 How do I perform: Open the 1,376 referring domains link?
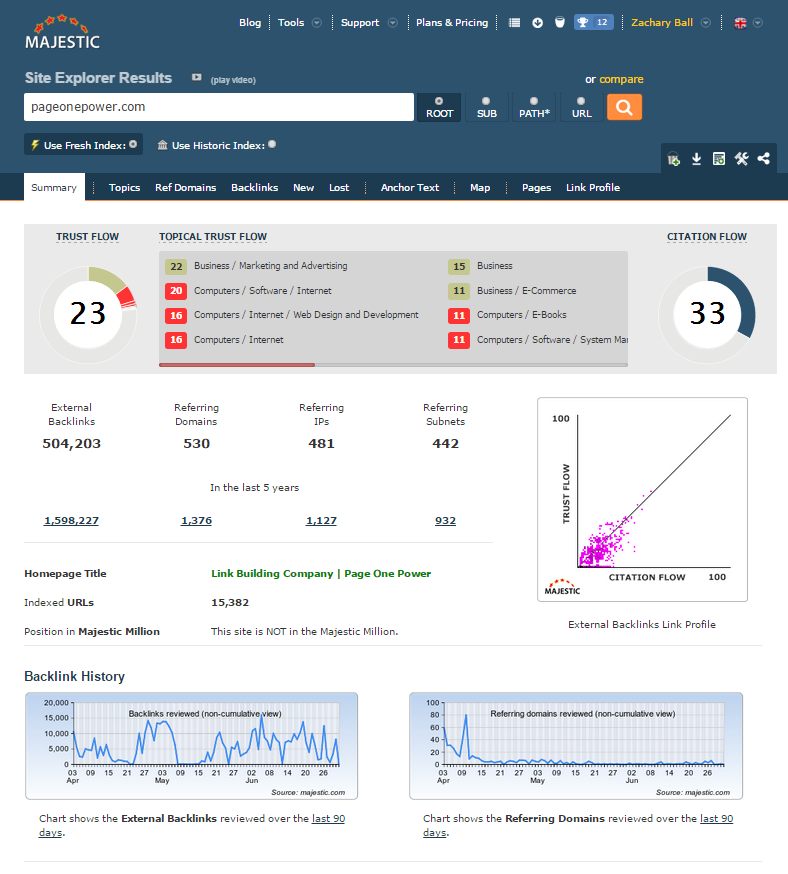196,521
